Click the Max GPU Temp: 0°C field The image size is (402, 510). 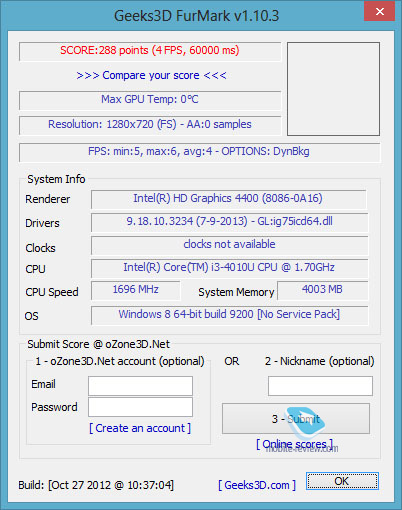click(x=150, y=100)
